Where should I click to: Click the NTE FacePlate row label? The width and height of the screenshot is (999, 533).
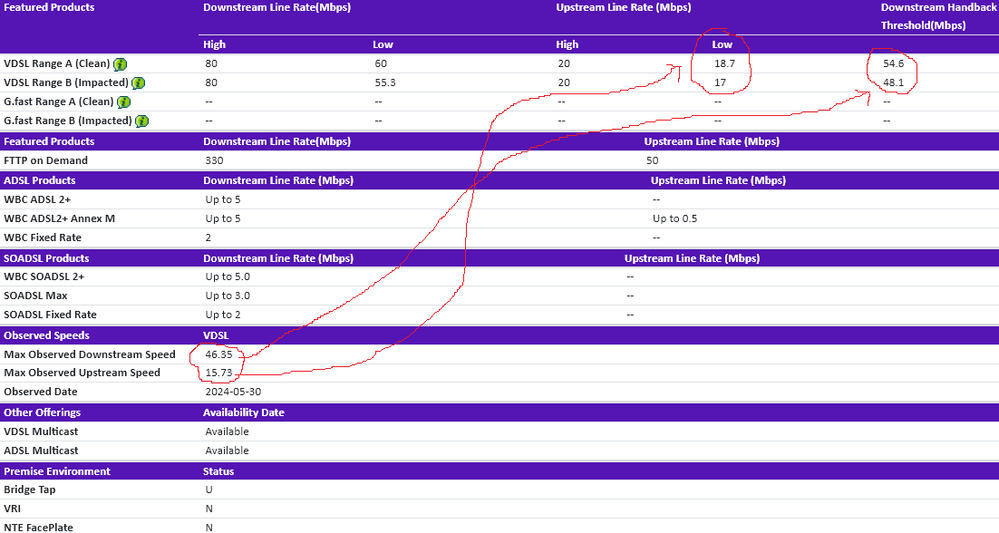pyautogui.click(x=39, y=527)
